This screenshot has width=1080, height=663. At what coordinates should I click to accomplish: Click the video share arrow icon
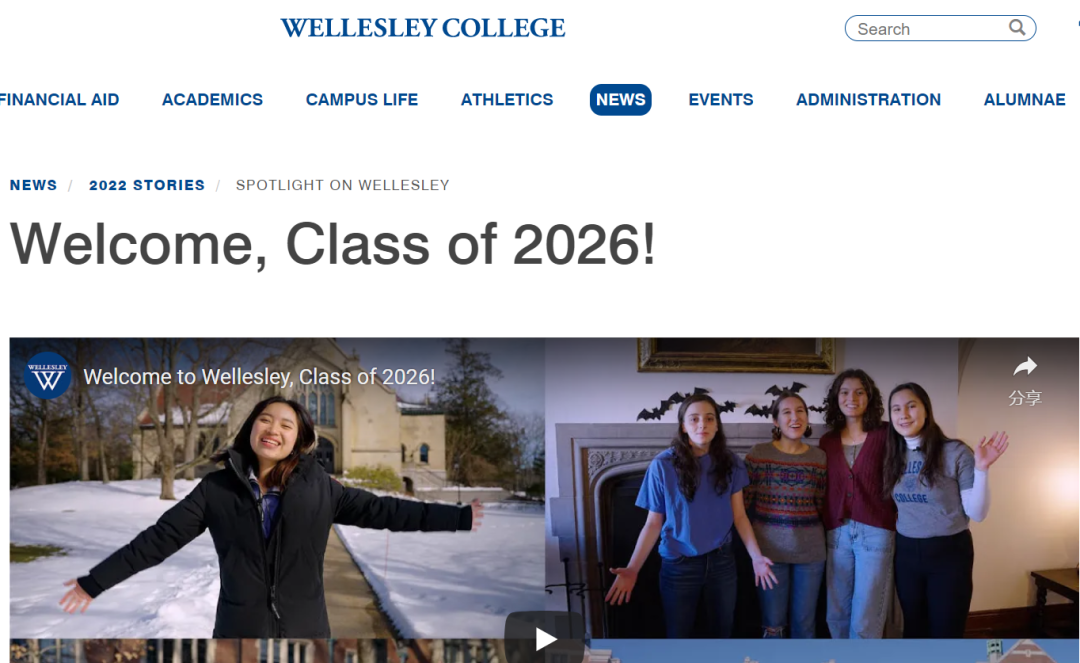click(1025, 367)
